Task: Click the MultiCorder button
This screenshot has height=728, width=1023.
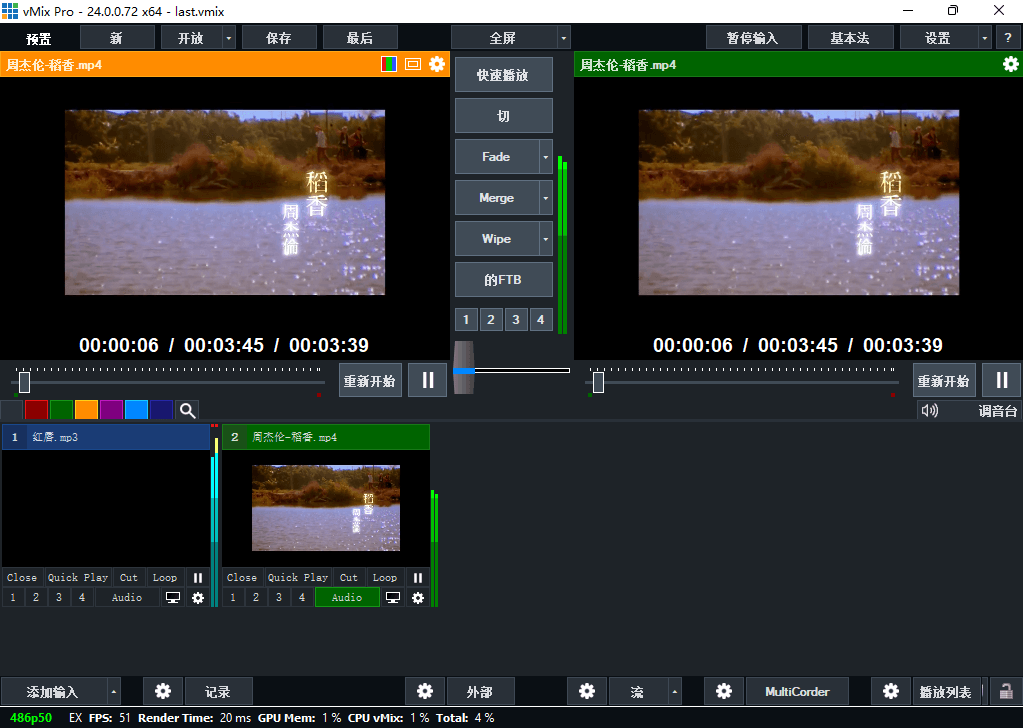Action: (x=797, y=691)
